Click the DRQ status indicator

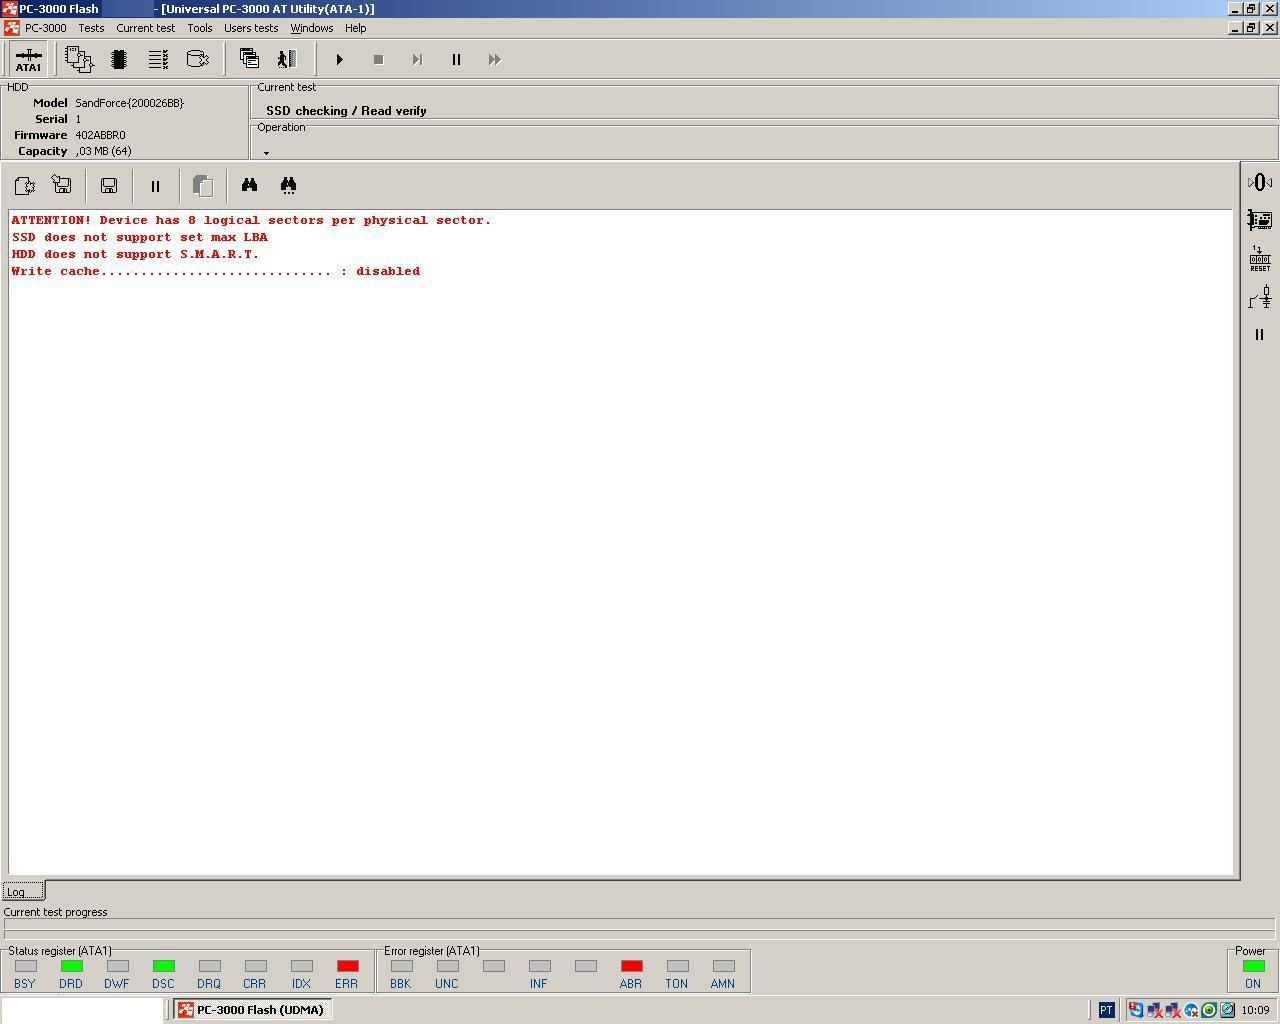209,966
